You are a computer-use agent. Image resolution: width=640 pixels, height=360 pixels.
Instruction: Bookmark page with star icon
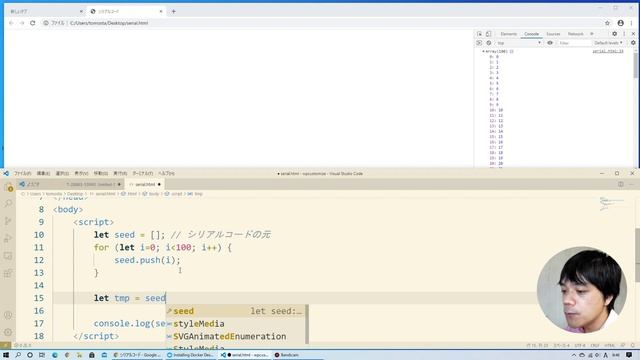(x=607, y=23)
